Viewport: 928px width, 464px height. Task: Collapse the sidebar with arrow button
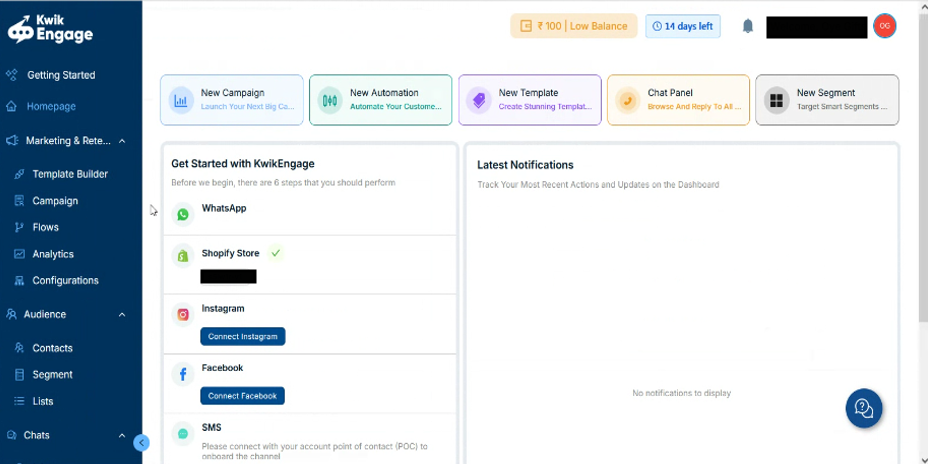(x=141, y=443)
